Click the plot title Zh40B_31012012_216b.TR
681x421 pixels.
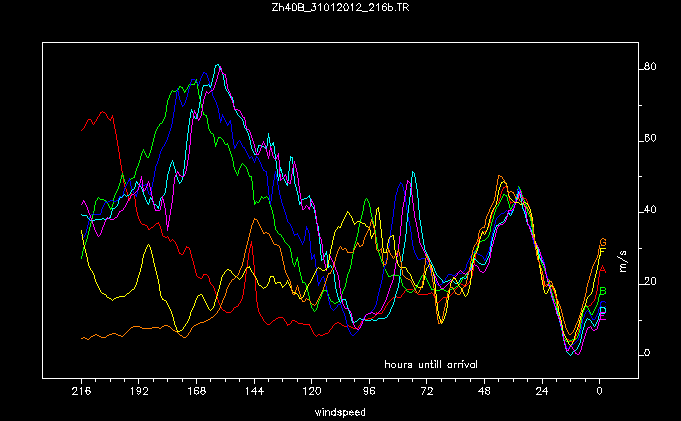click(340, 8)
